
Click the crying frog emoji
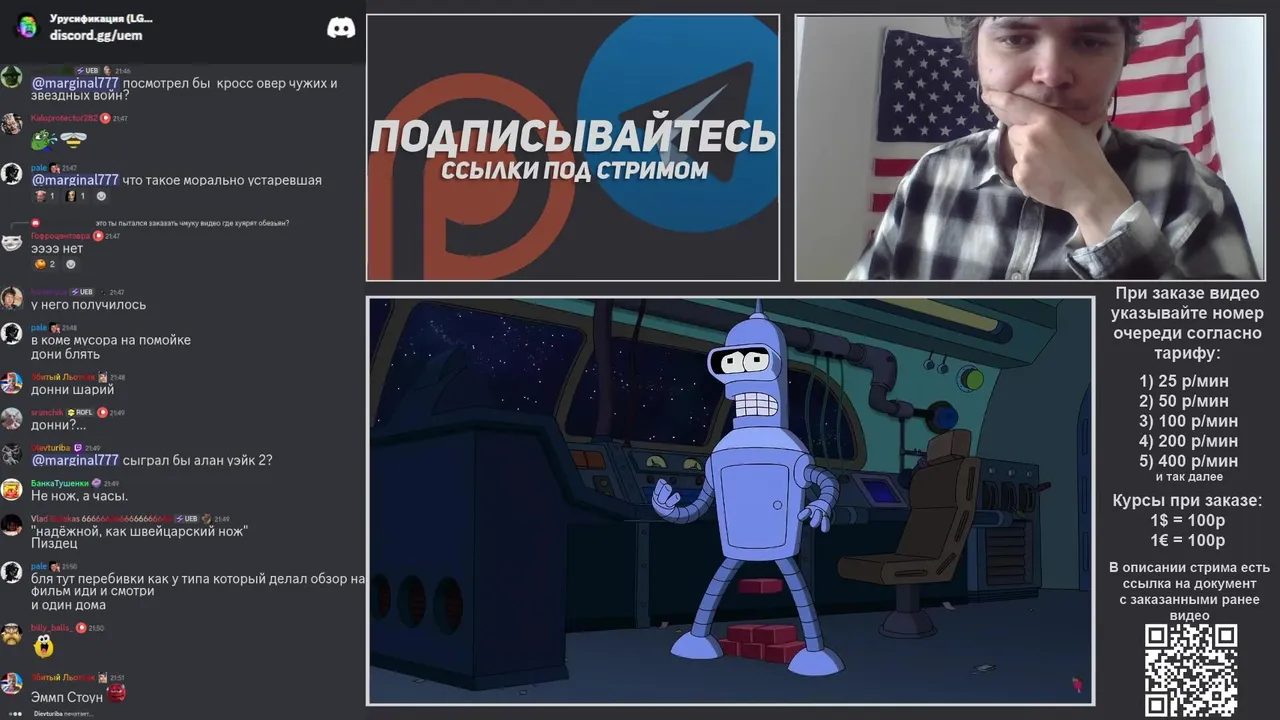pos(44,139)
